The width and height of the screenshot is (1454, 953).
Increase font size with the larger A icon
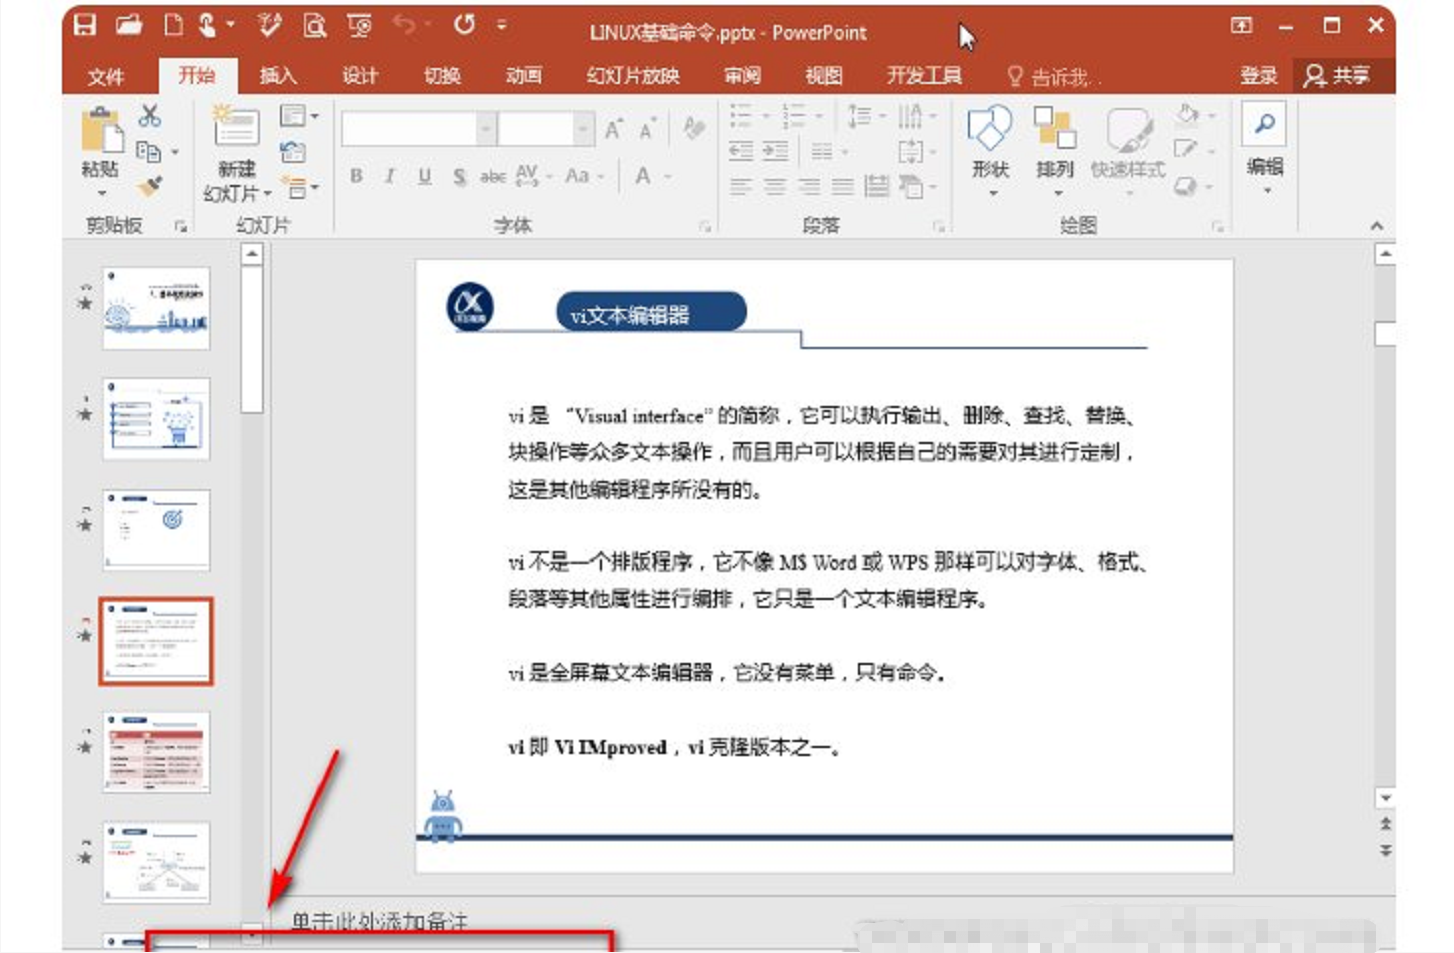point(614,129)
